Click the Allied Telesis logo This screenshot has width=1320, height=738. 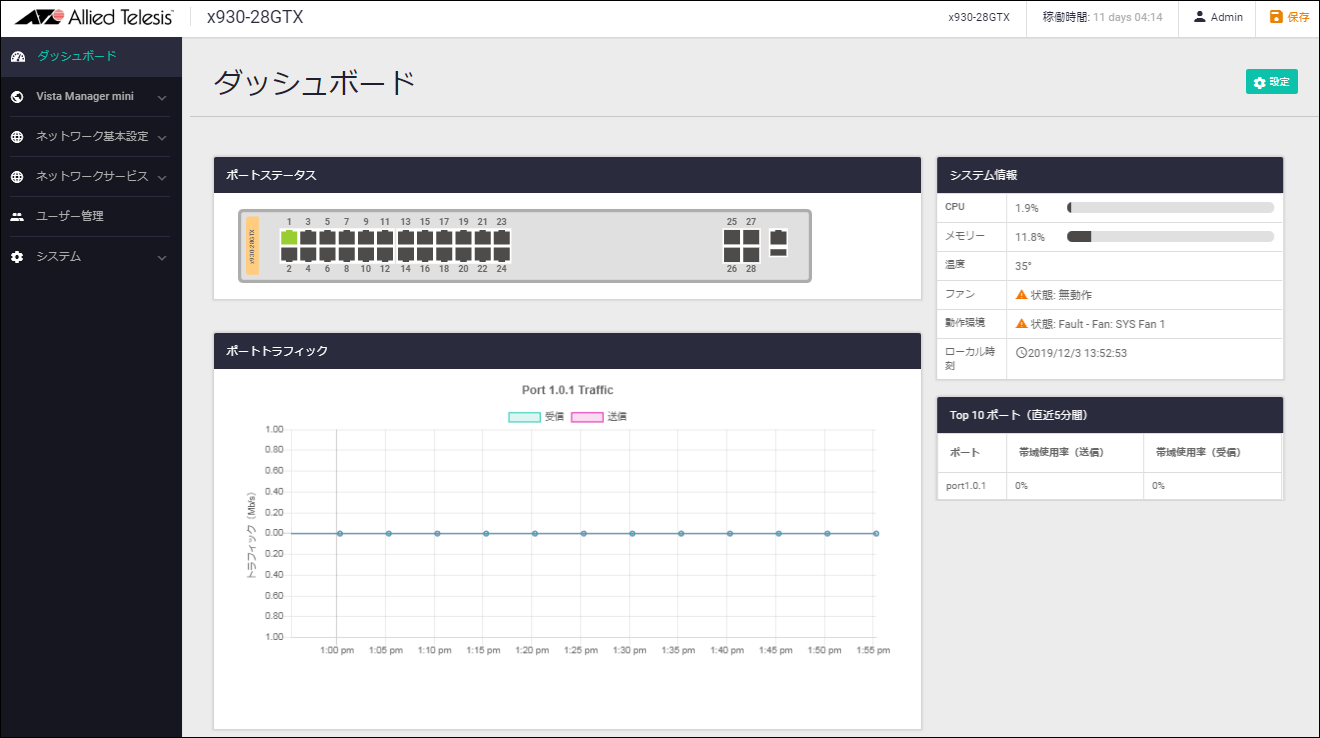(x=94, y=17)
